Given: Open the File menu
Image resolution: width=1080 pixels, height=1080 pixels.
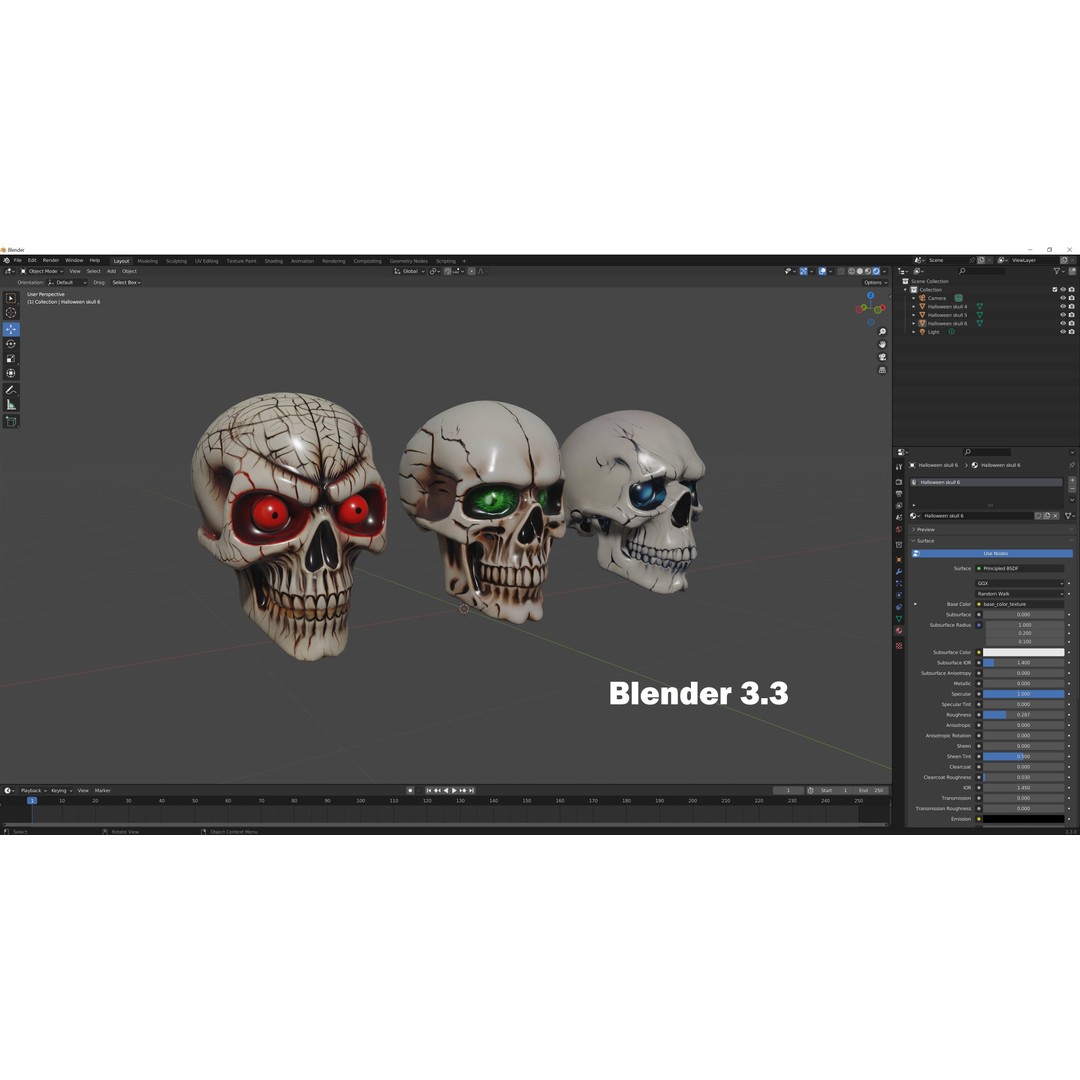Looking at the screenshot, I should click(x=18, y=260).
